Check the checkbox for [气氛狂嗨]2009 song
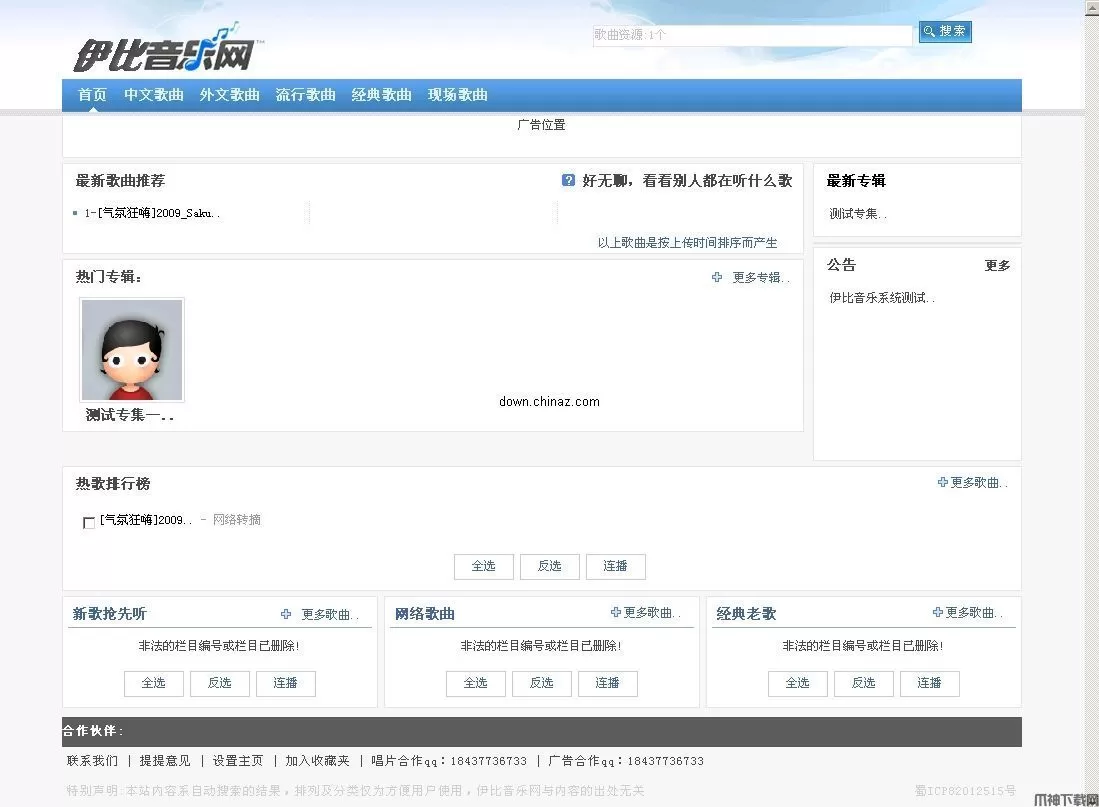Viewport: 1099px width, 807px height. tap(88, 522)
